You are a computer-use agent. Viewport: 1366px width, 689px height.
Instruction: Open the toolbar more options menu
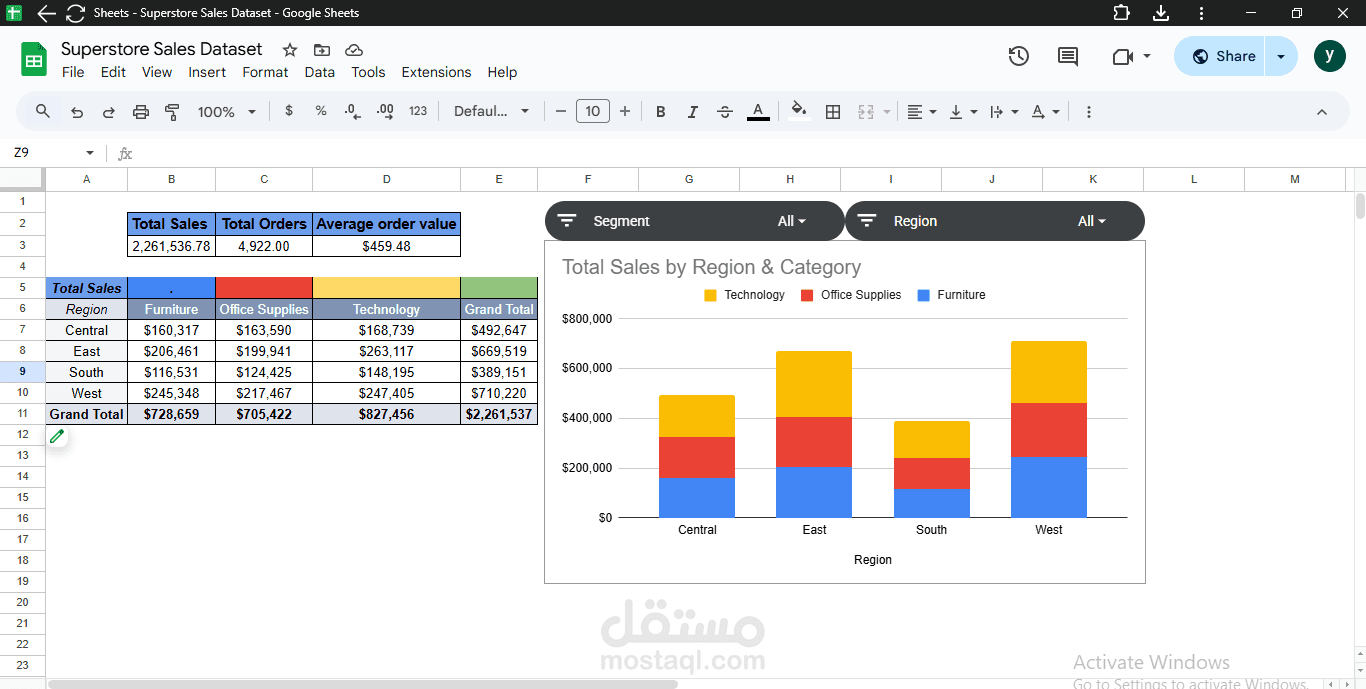[x=1089, y=112]
